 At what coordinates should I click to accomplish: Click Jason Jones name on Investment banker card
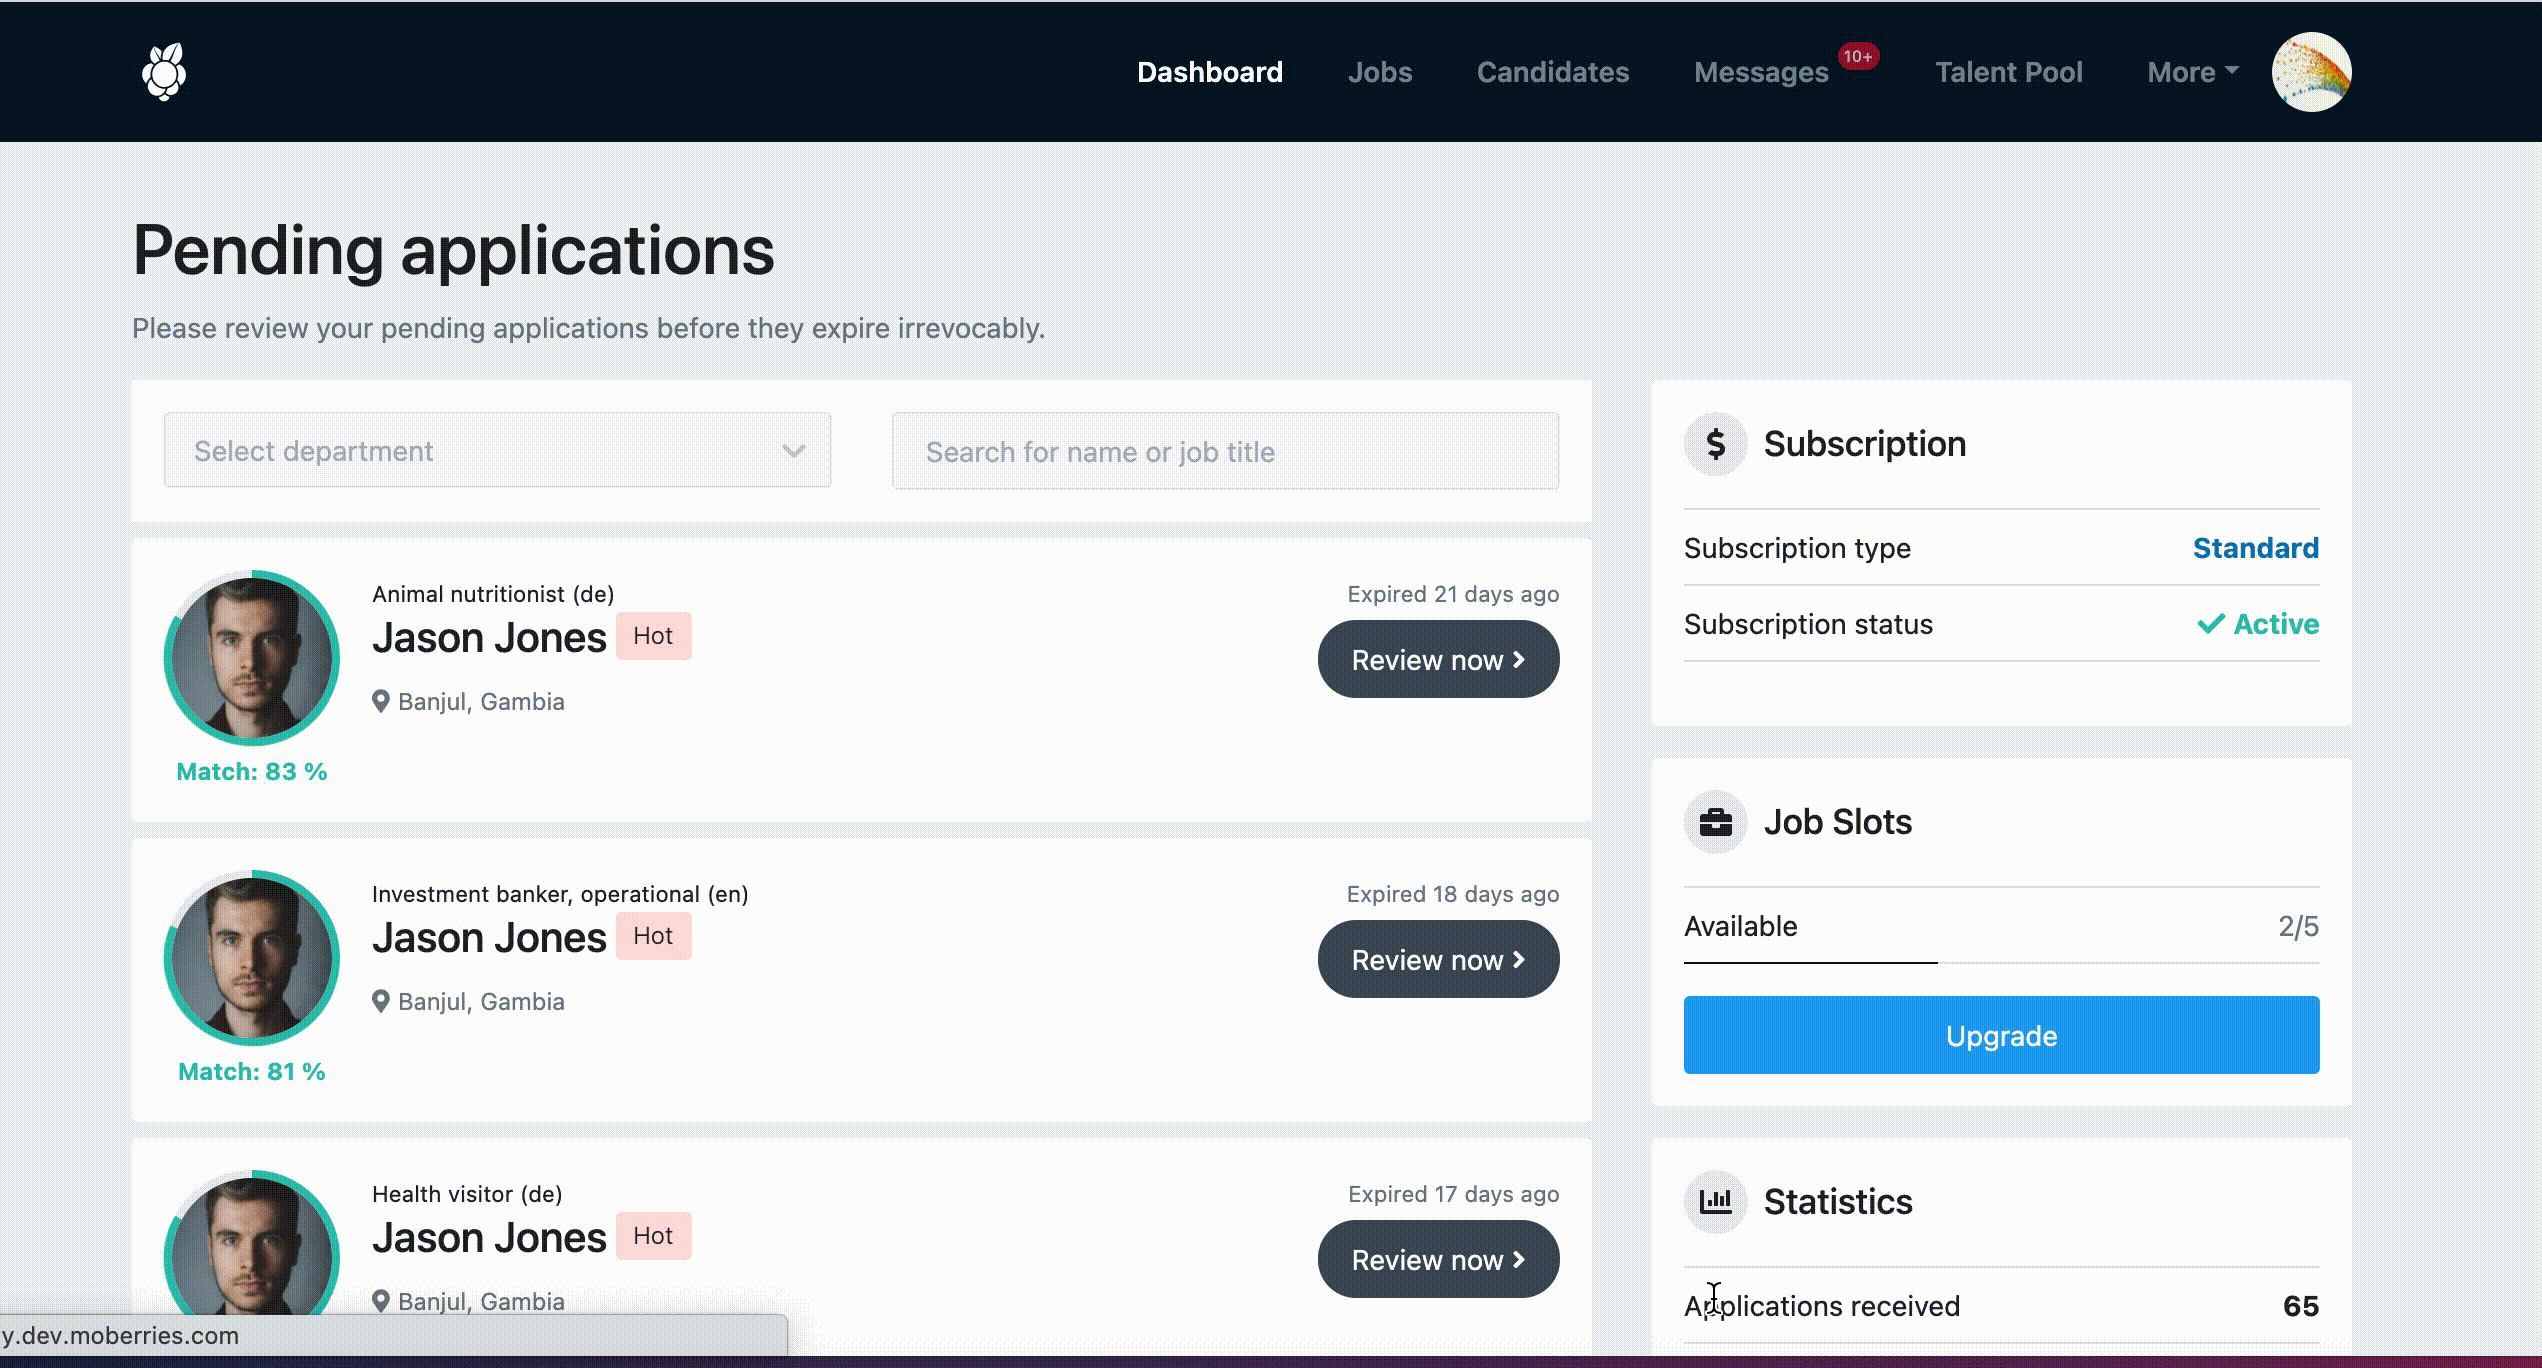pyautogui.click(x=489, y=937)
